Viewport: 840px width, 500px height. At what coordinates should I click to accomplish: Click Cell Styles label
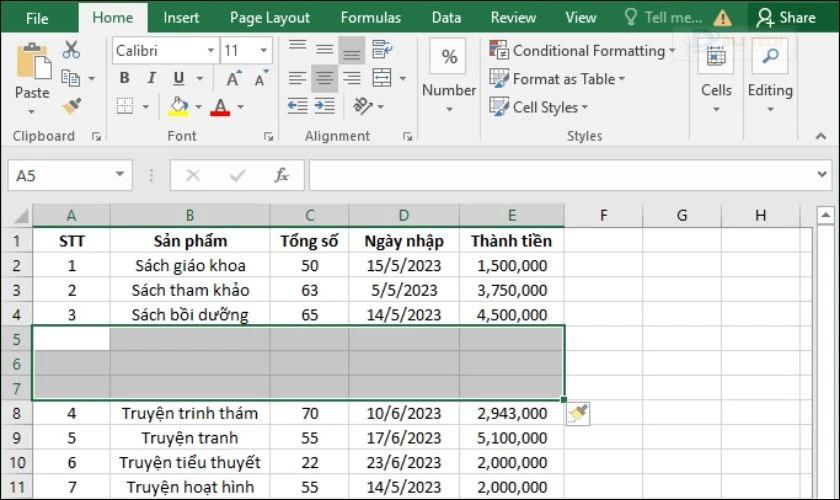pos(545,107)
